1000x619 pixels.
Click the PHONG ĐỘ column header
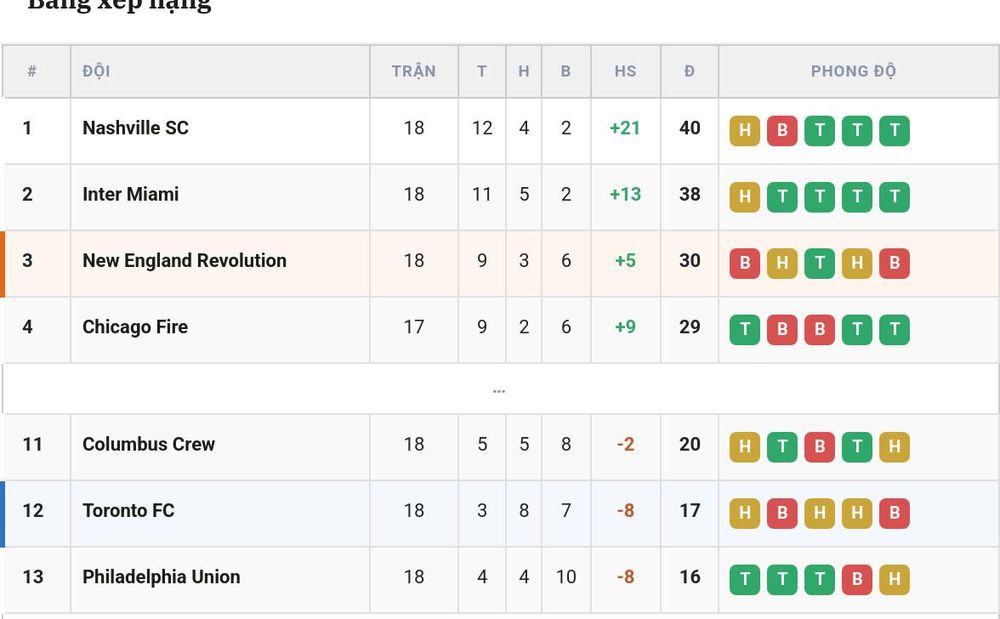click(853, 71)
